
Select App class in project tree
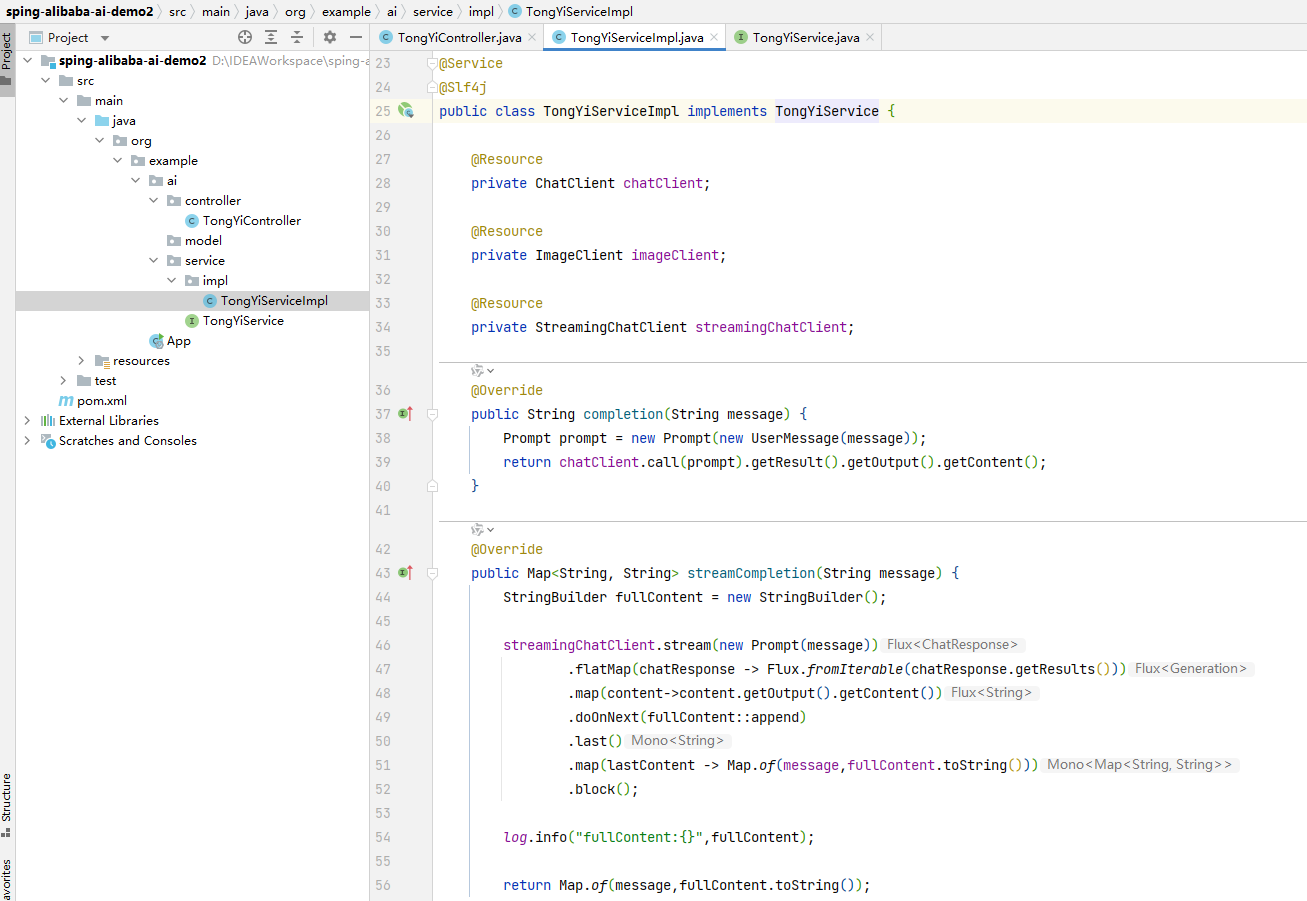178,340
